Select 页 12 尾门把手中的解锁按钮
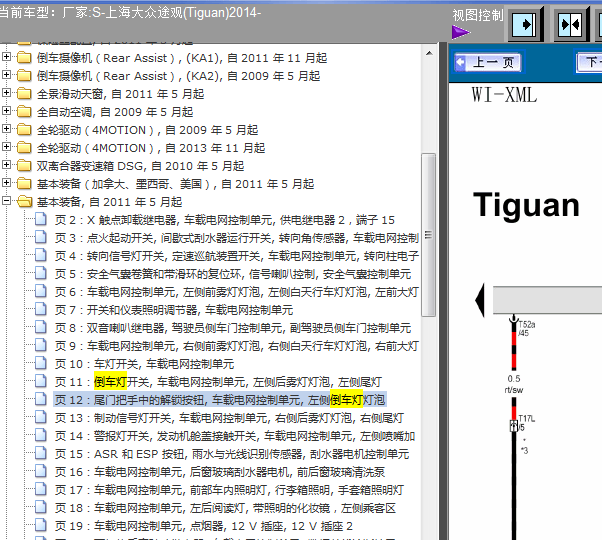 (x=220, y=400)
